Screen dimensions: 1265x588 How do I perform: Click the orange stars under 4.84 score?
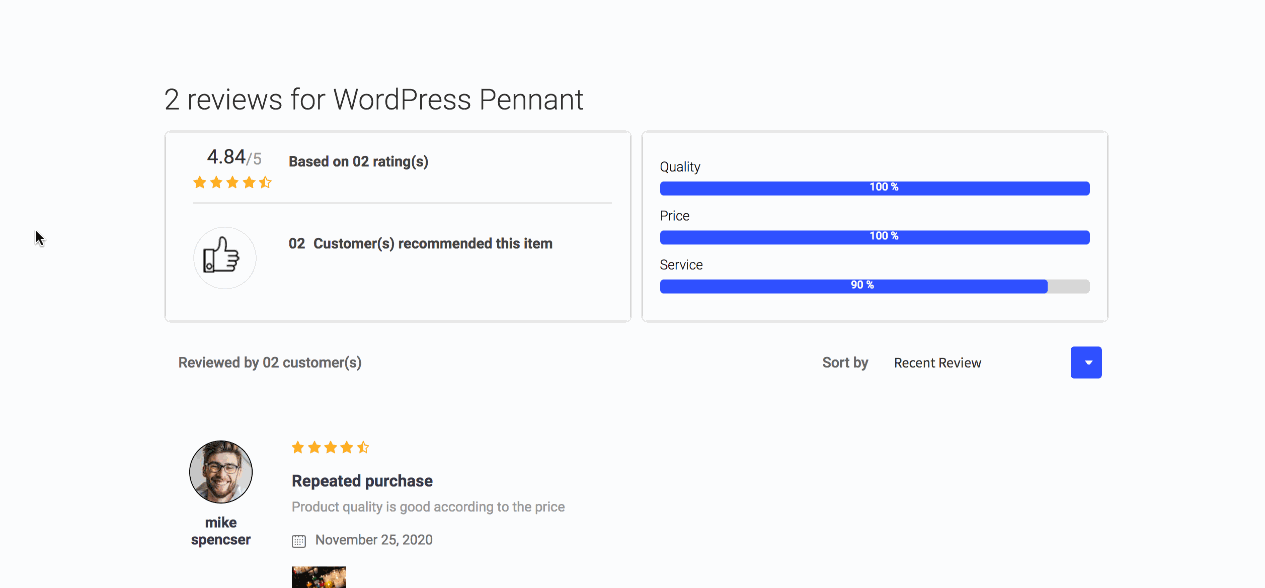232,182
